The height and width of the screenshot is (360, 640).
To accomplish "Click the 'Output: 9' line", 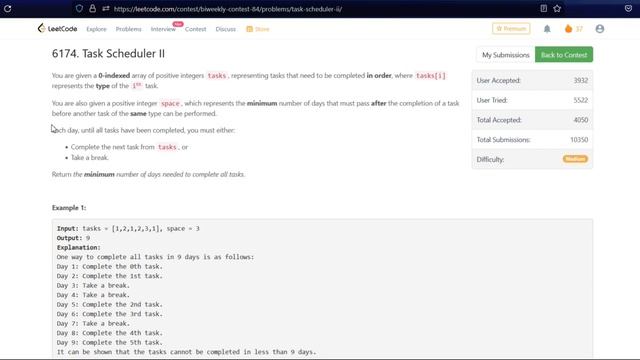I will coord(73,238).
